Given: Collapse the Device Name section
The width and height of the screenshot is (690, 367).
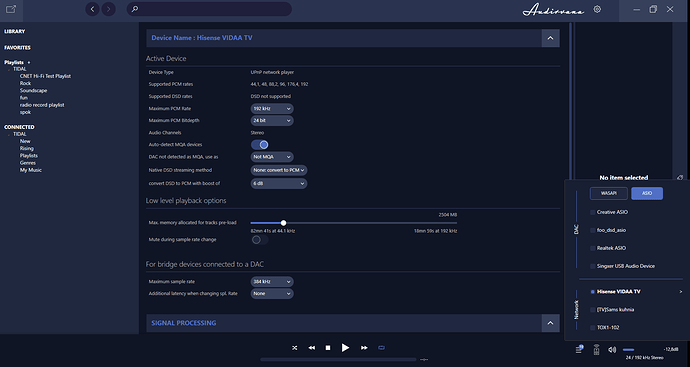Looking at the screenshot, I should [x=551, y=38].
